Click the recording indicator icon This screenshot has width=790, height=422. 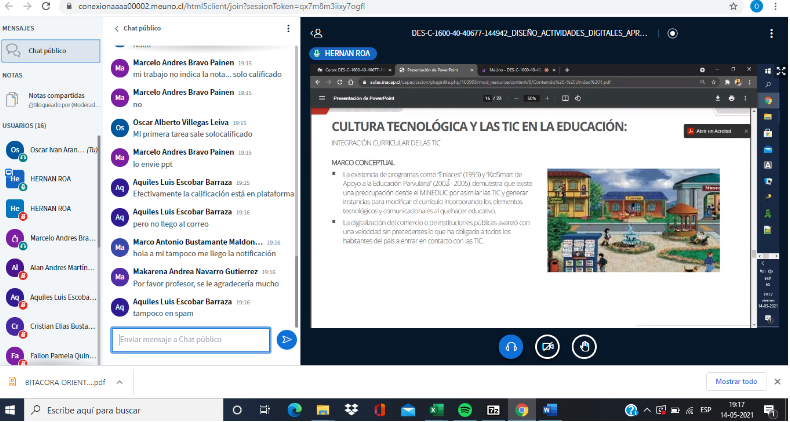(673, 32)
